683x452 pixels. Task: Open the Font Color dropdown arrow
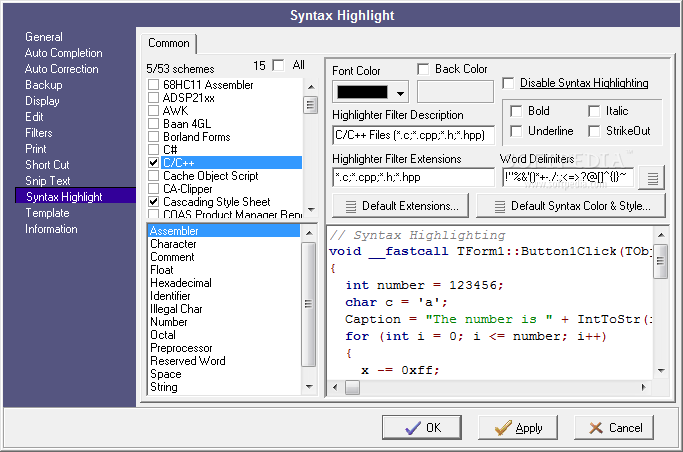click(400, 93)
